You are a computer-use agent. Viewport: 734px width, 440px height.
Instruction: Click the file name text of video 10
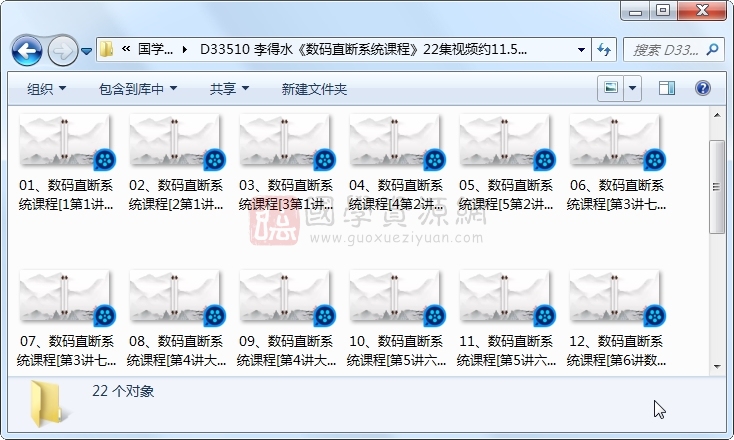click(x=396, y=351)
